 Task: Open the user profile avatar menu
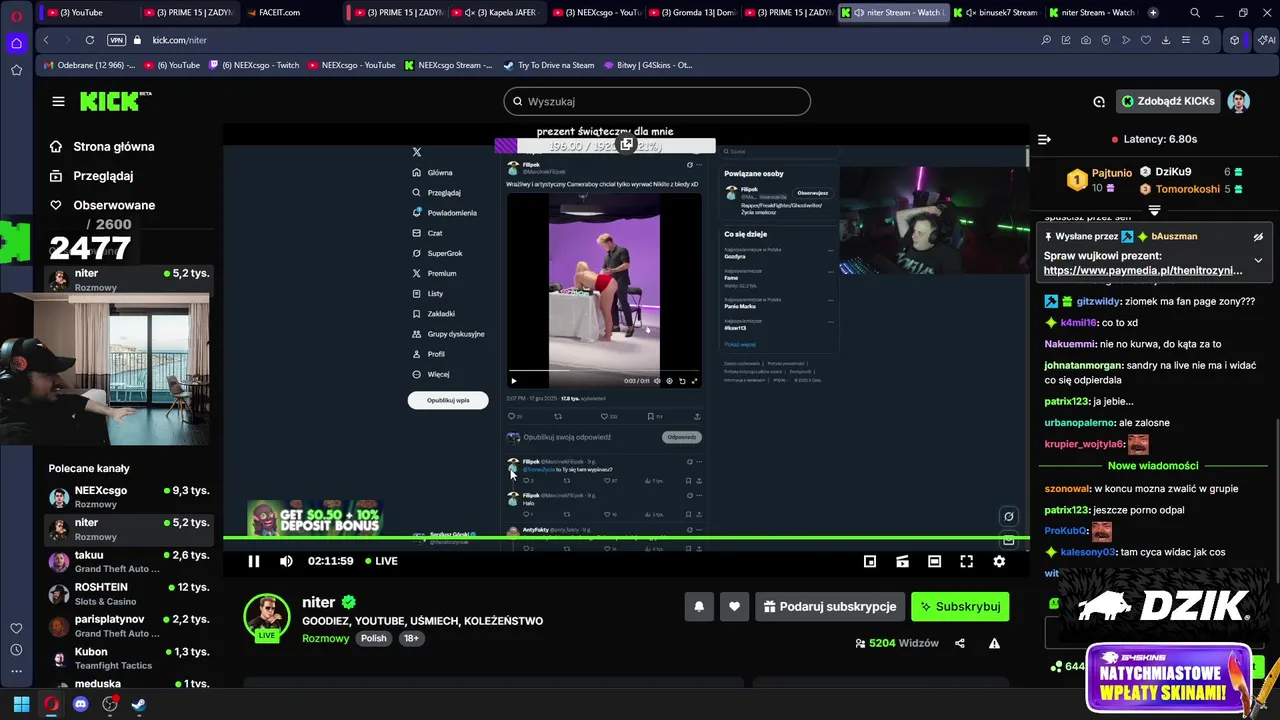1239,101
